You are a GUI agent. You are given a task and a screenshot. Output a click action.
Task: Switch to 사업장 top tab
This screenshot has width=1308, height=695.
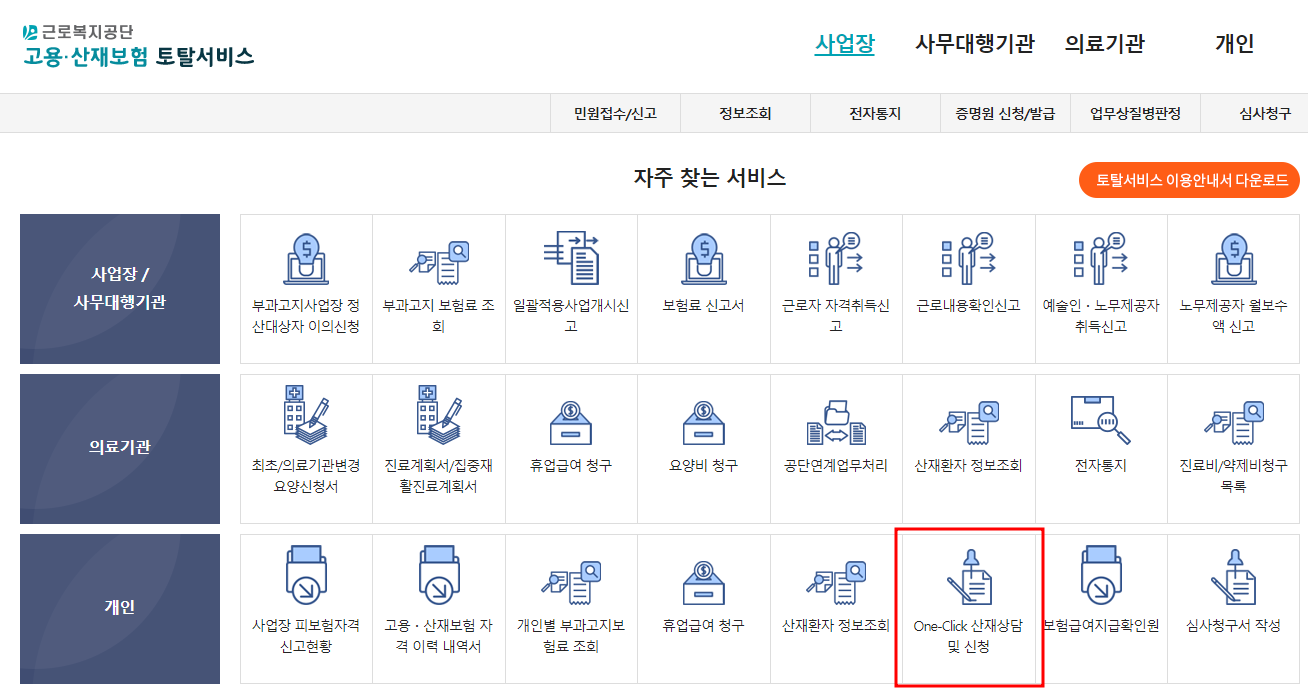click(844, 44)
